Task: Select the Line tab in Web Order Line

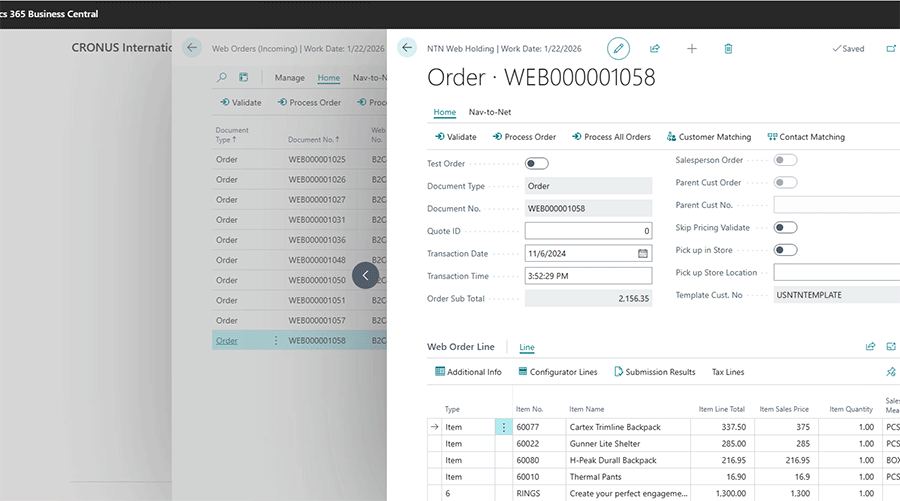Action: pos(527,347)
